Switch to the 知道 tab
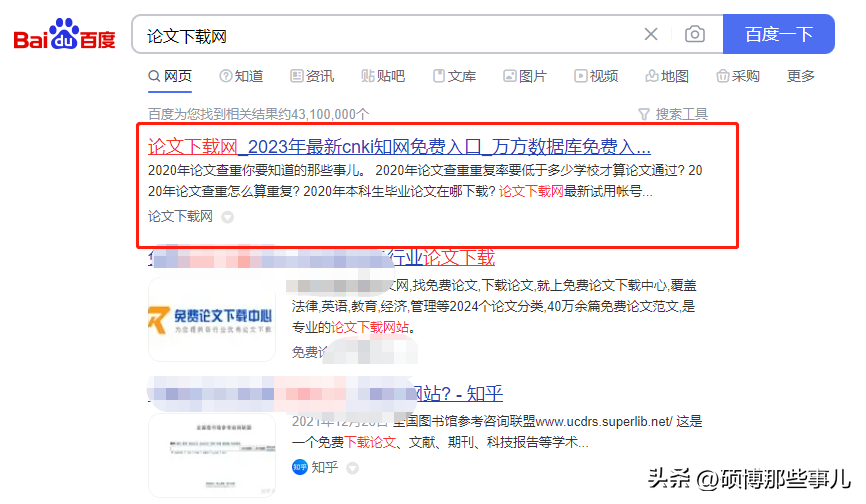 tap(241, 76)
